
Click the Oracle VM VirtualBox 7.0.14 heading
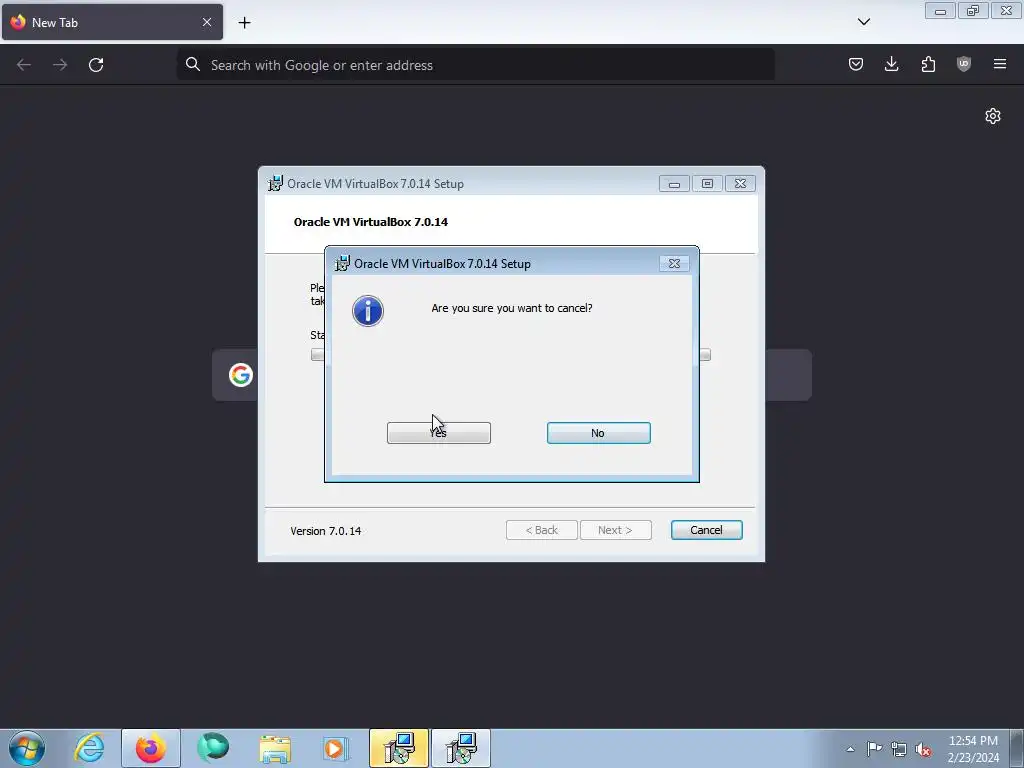[x=371, y=222]
